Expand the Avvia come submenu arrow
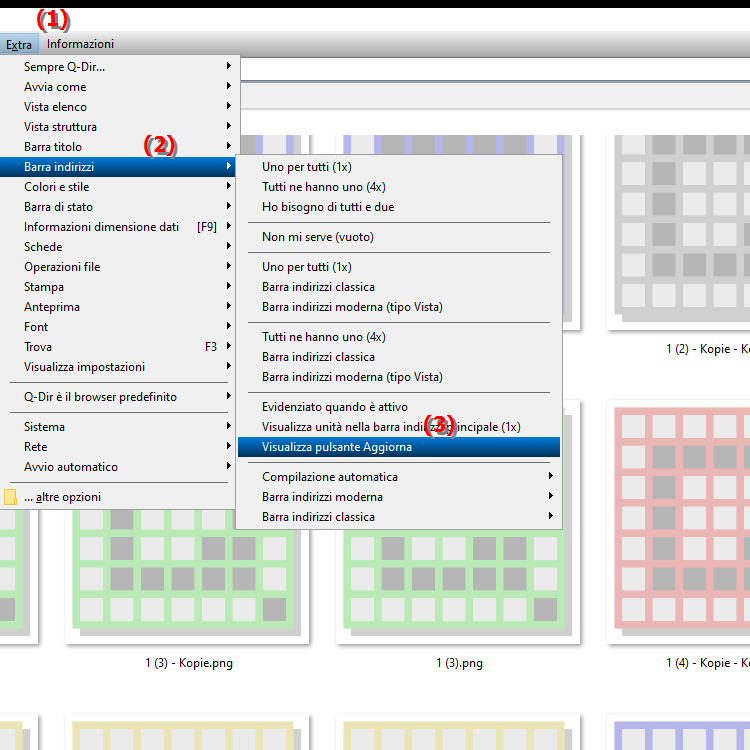The height and width of the screenshot is (750, 750). [229, 86]
